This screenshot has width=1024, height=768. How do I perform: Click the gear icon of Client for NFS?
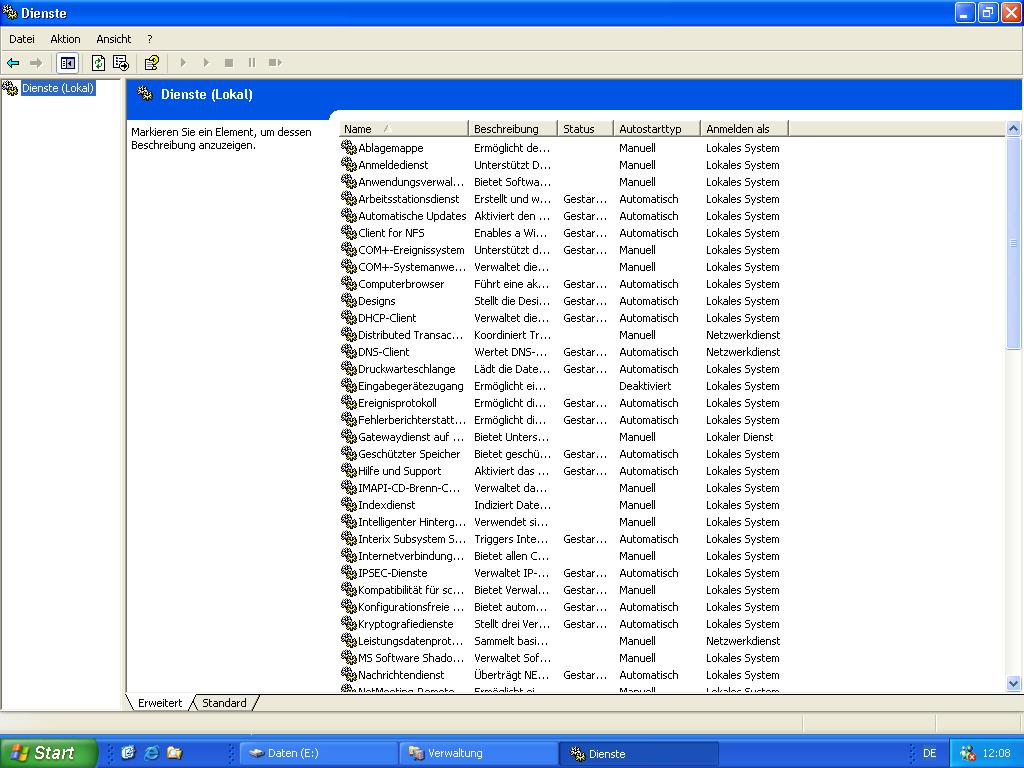coord(349,232)
